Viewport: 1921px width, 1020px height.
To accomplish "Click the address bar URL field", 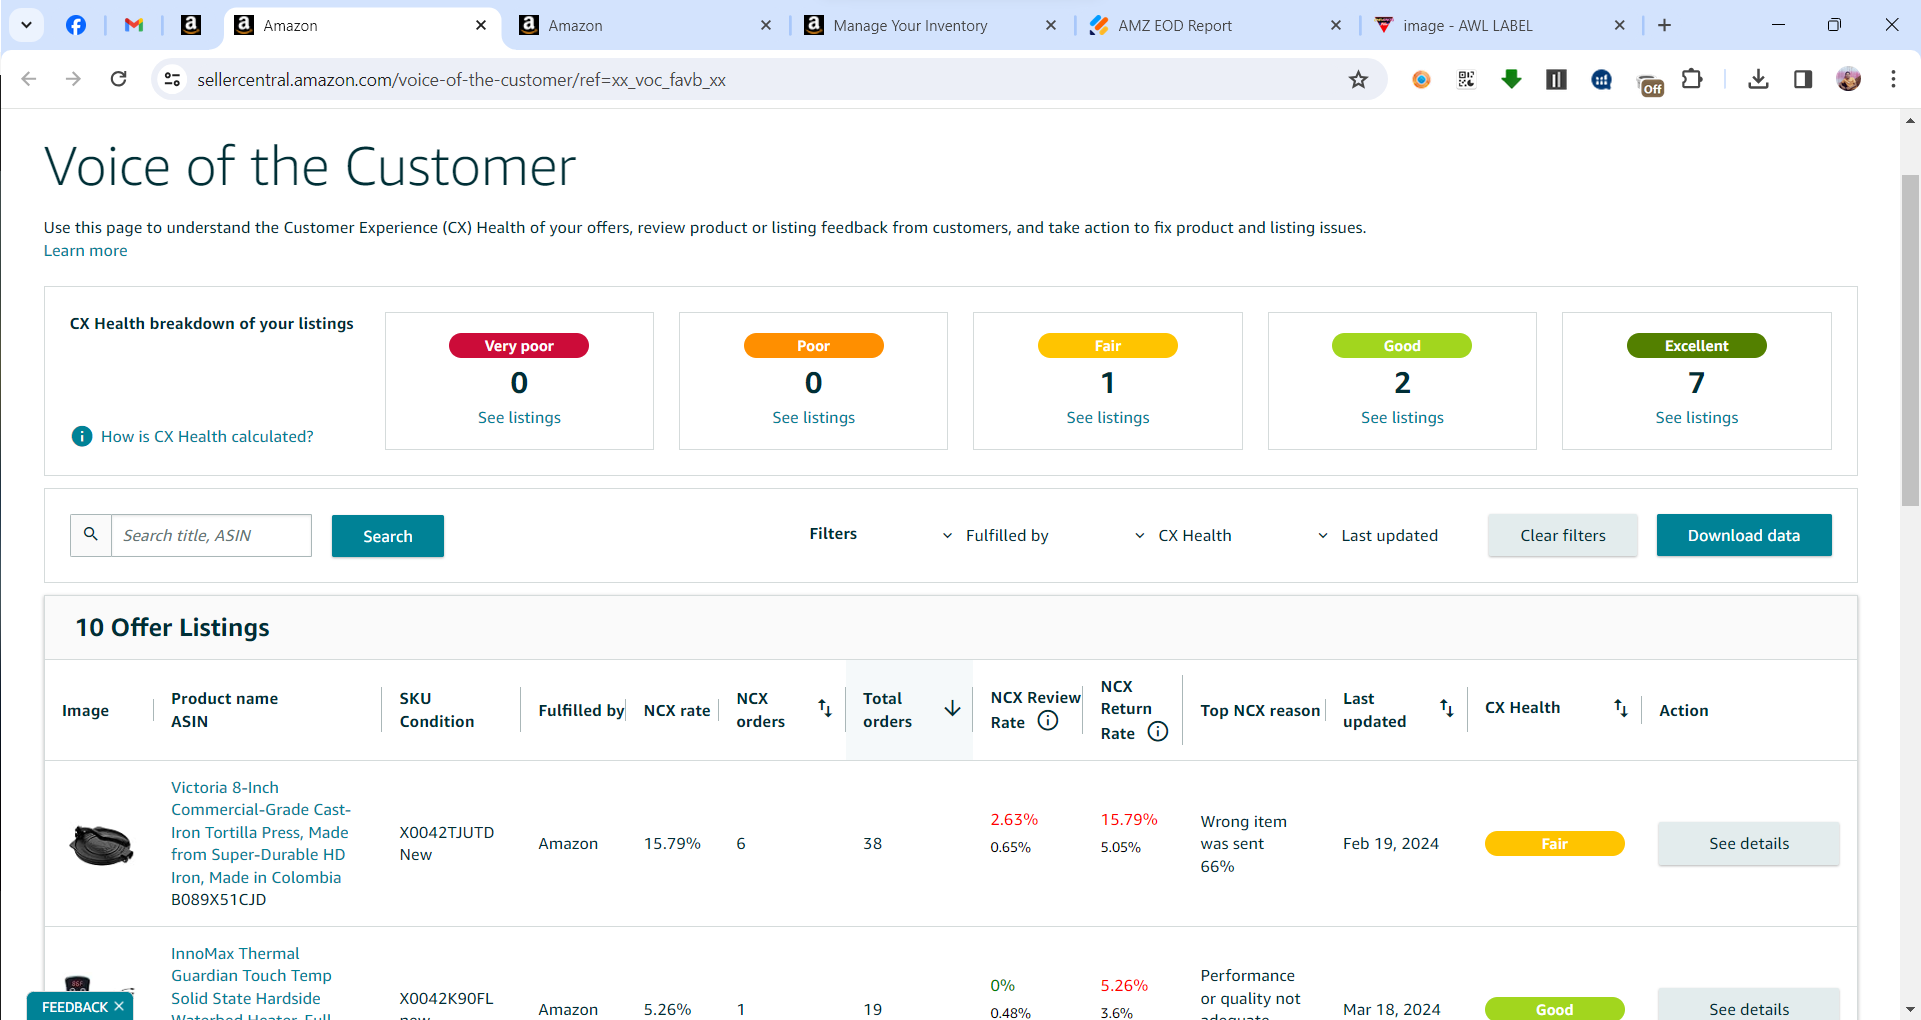I will point(760,79).
